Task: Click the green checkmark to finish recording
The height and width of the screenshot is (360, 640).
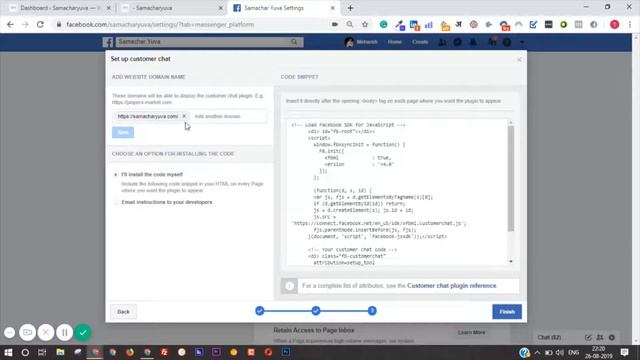Action: (83, 332)
